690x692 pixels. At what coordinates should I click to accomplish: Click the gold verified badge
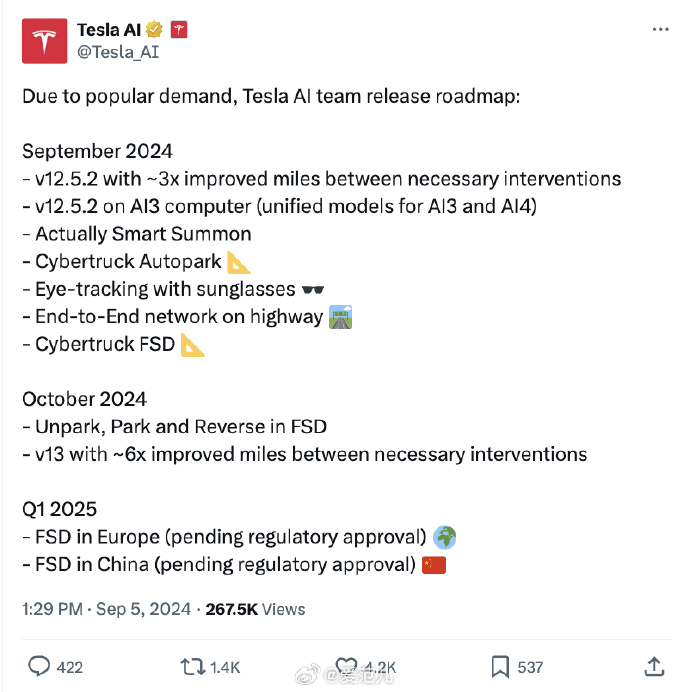(154, 30)
